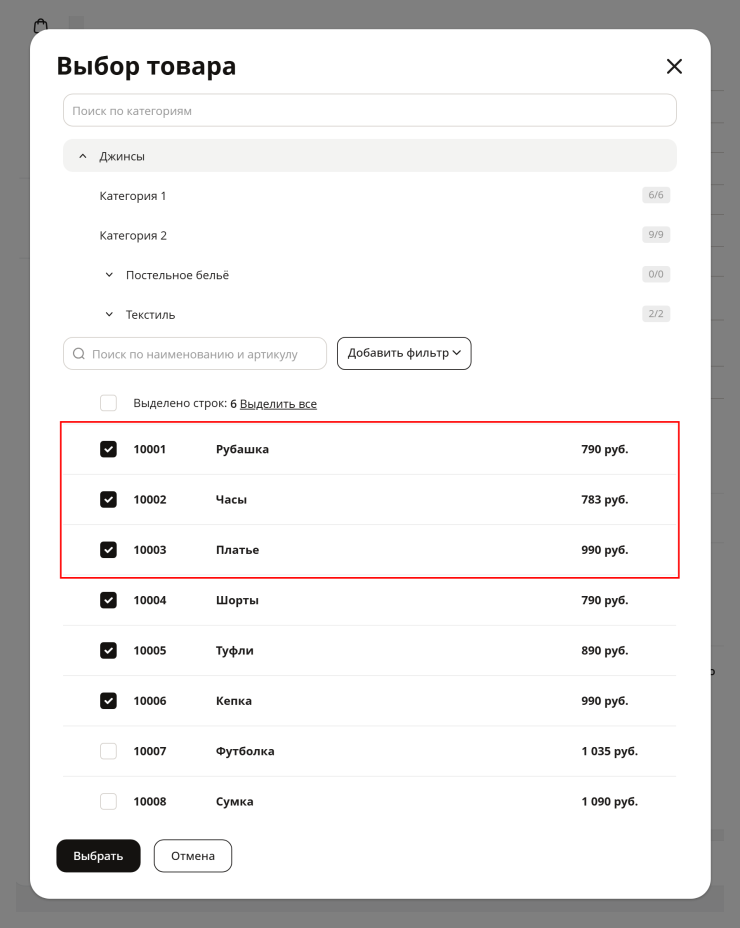Select Категория 2 in the tree

[133, 236]
